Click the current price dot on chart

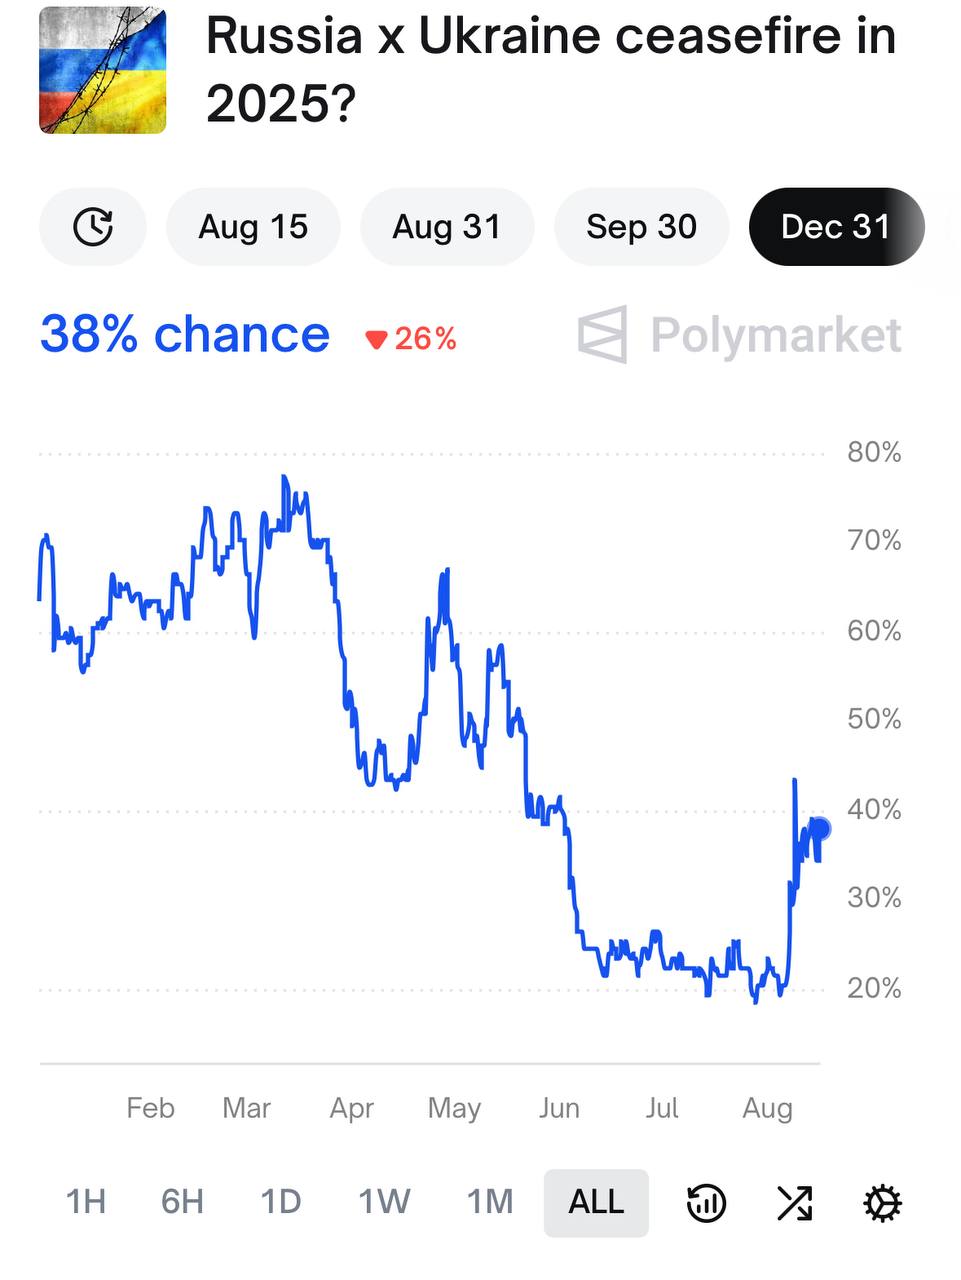coord(820,828)
